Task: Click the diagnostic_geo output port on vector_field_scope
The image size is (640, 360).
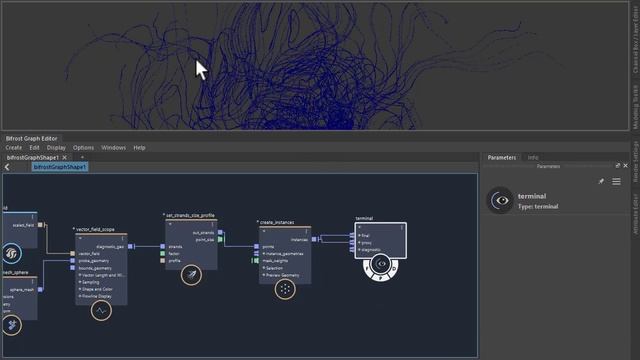Action: [130, 247]
